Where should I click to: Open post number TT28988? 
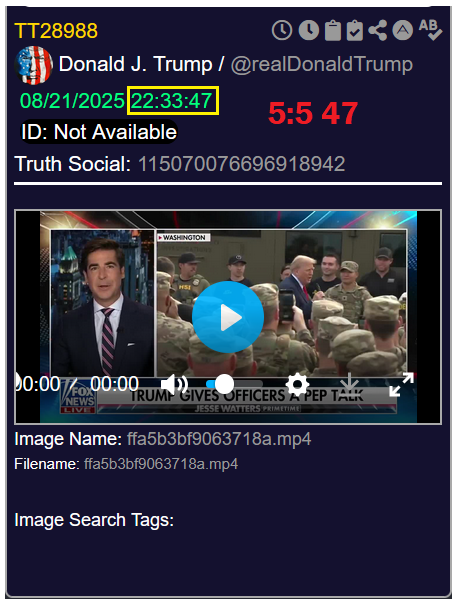click(x=56, y=31)
